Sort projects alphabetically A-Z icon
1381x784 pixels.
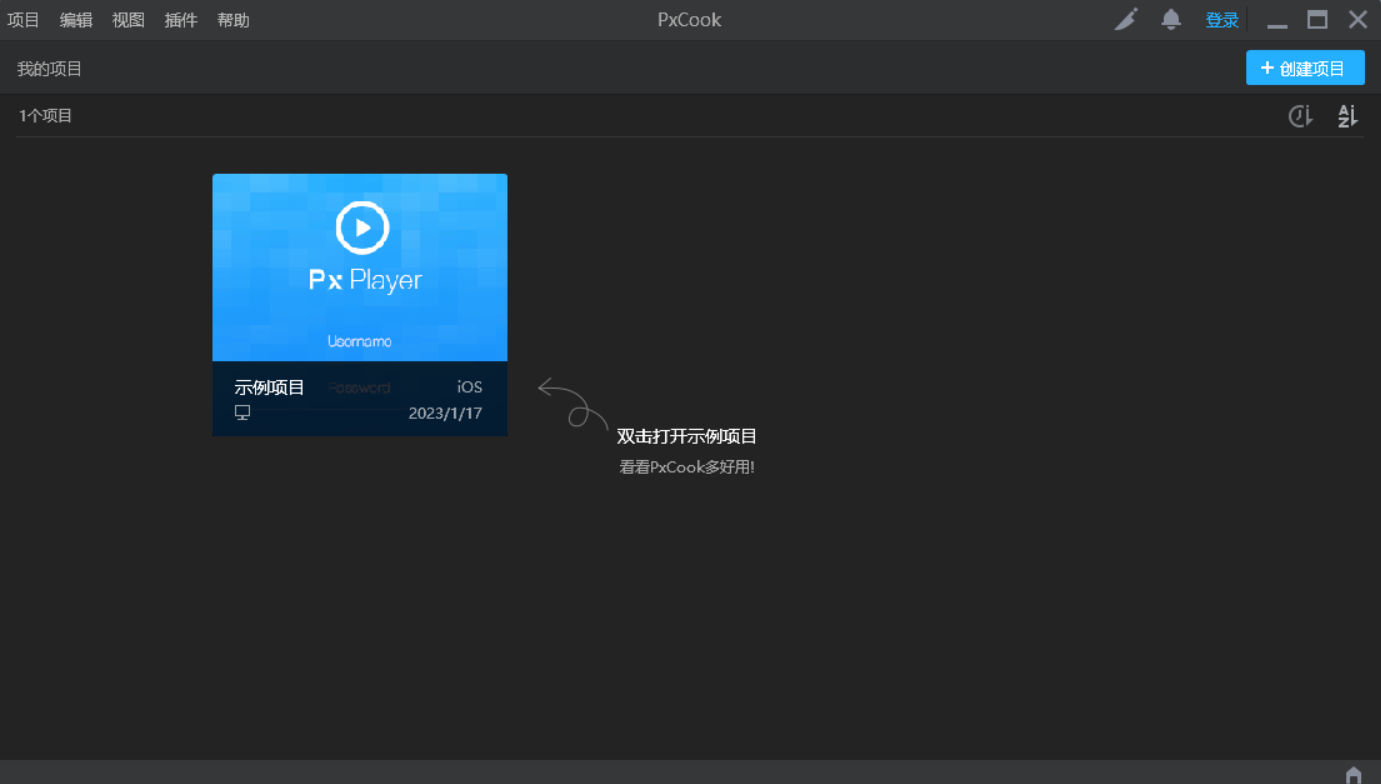click(1348, 116)
